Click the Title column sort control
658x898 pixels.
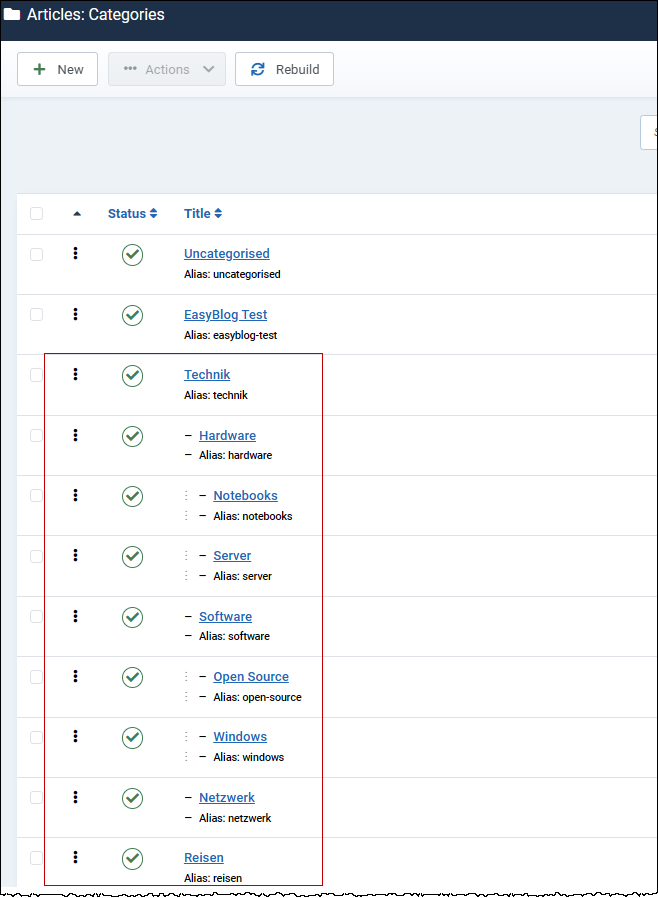(203, 213)
